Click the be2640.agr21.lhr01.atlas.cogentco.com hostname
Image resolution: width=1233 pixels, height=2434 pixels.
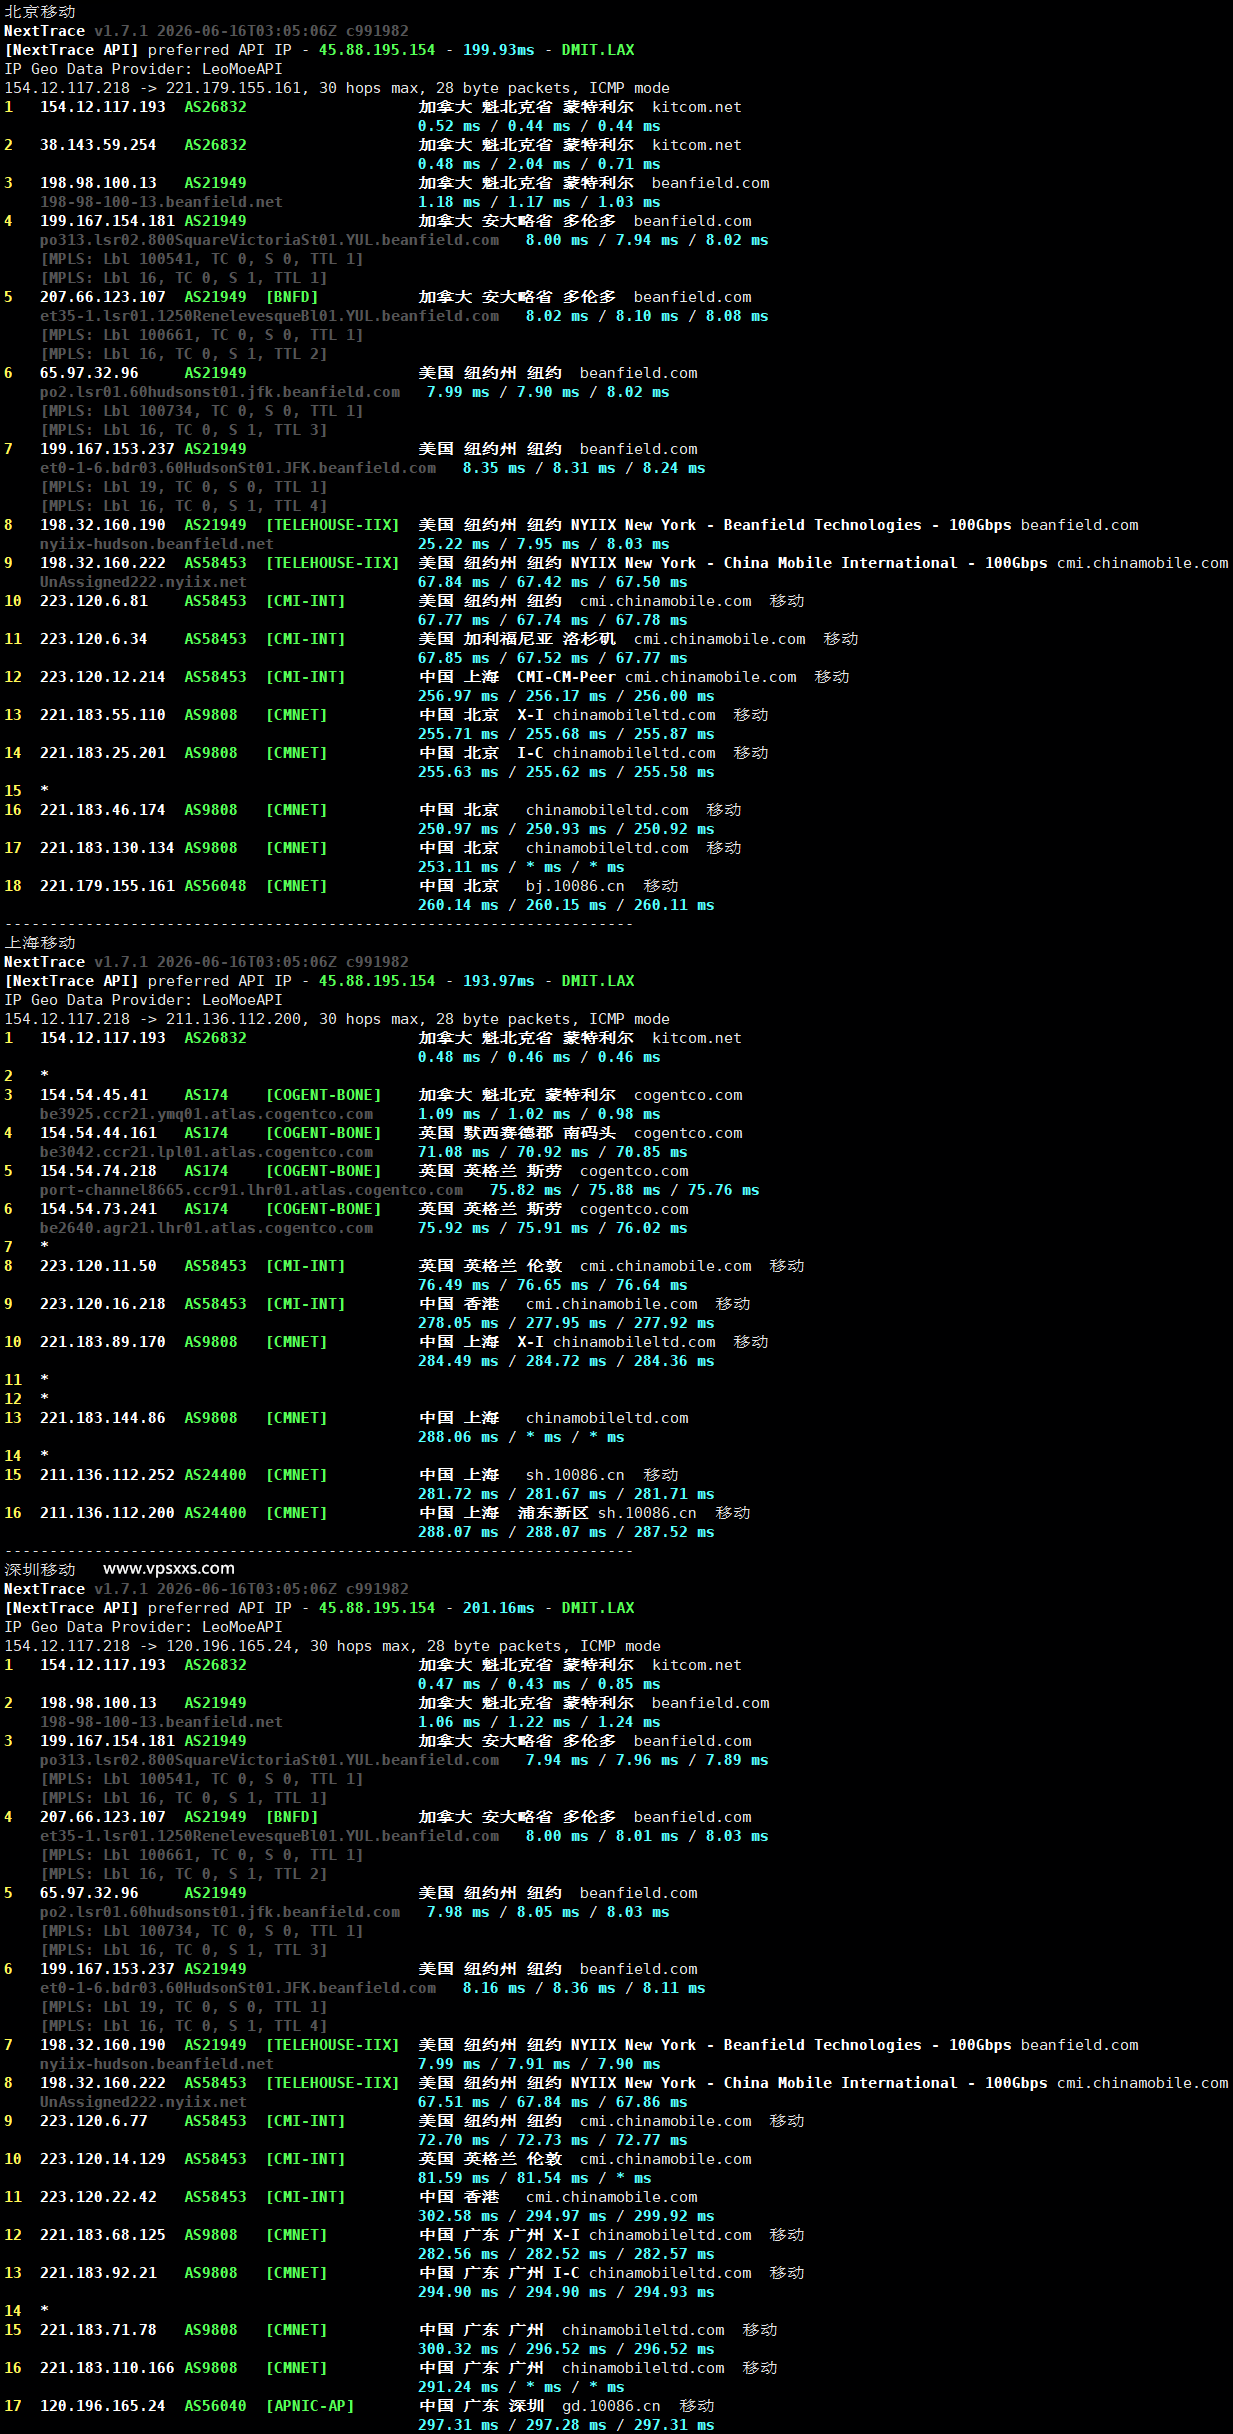206,1228
